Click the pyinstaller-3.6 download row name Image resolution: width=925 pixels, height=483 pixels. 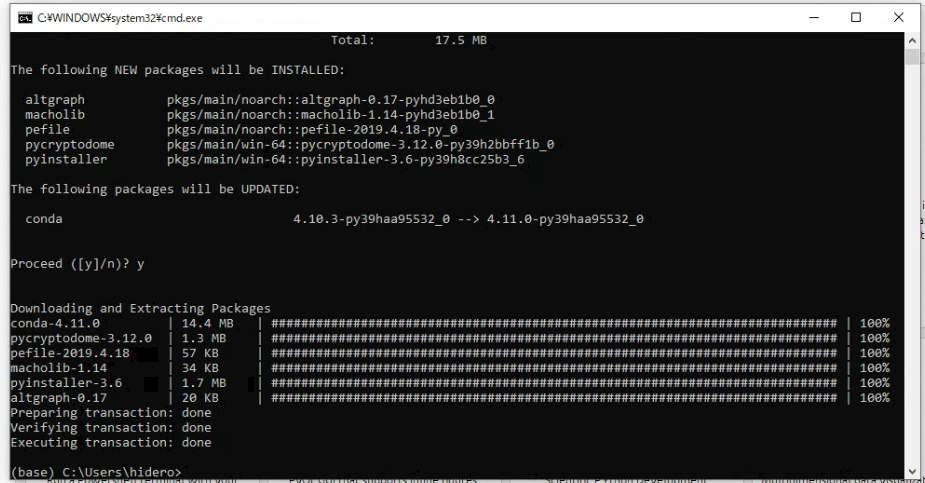pyautogui.click(x=66, y=383)
